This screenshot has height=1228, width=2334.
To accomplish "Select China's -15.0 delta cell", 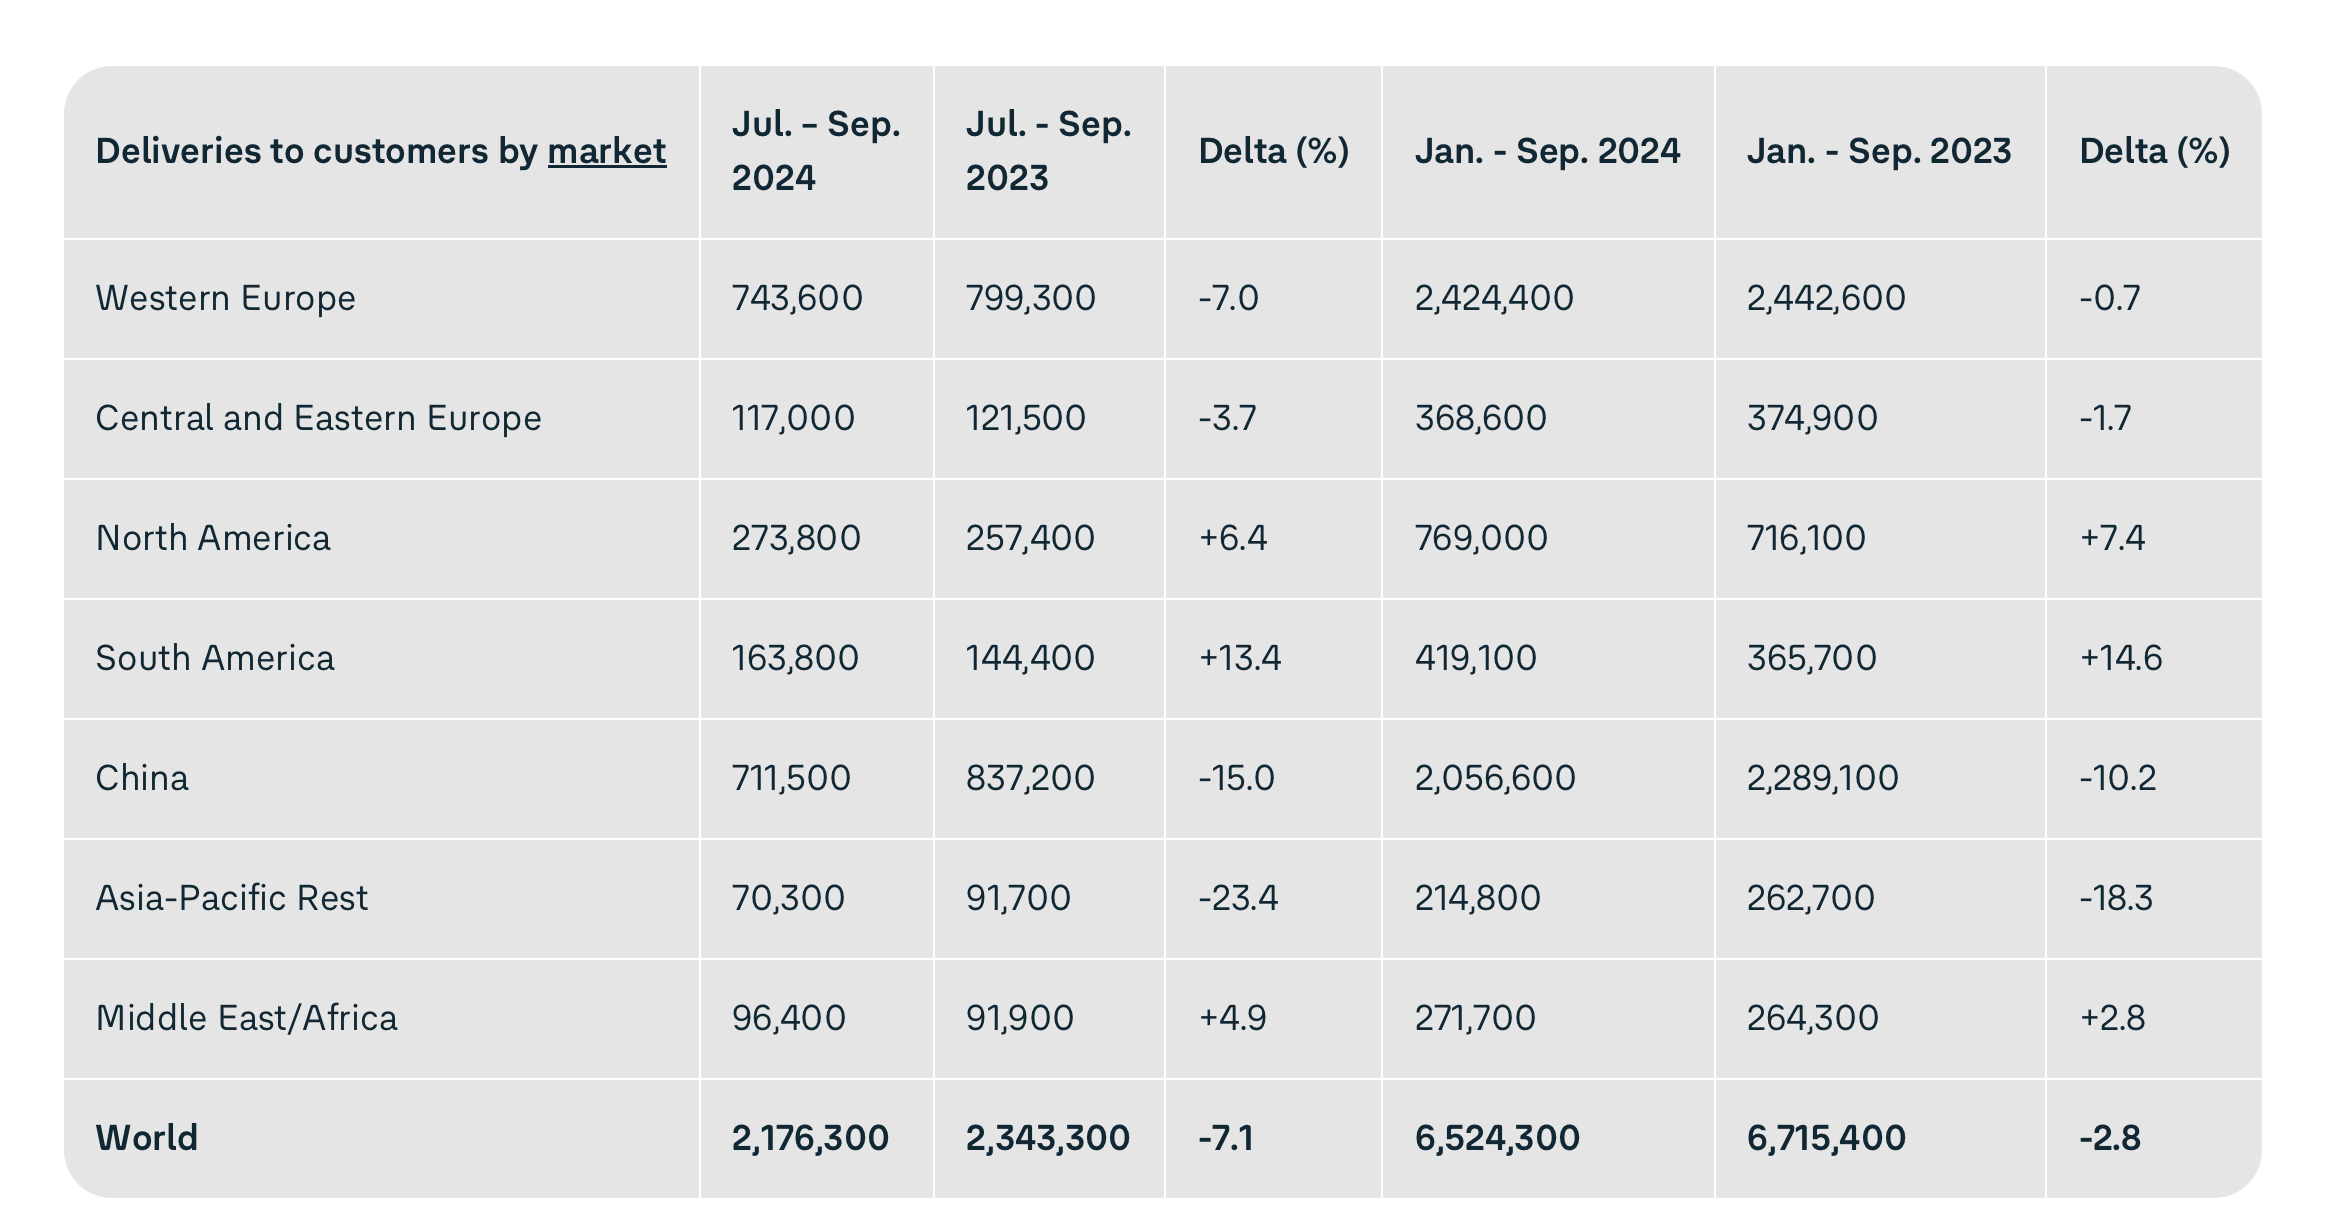I will click(1236, 778).
